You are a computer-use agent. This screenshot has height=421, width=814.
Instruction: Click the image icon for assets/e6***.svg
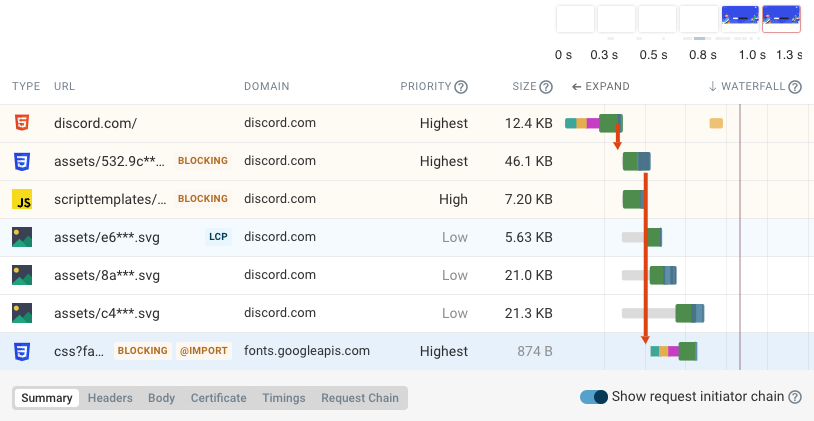coord(22,237)
